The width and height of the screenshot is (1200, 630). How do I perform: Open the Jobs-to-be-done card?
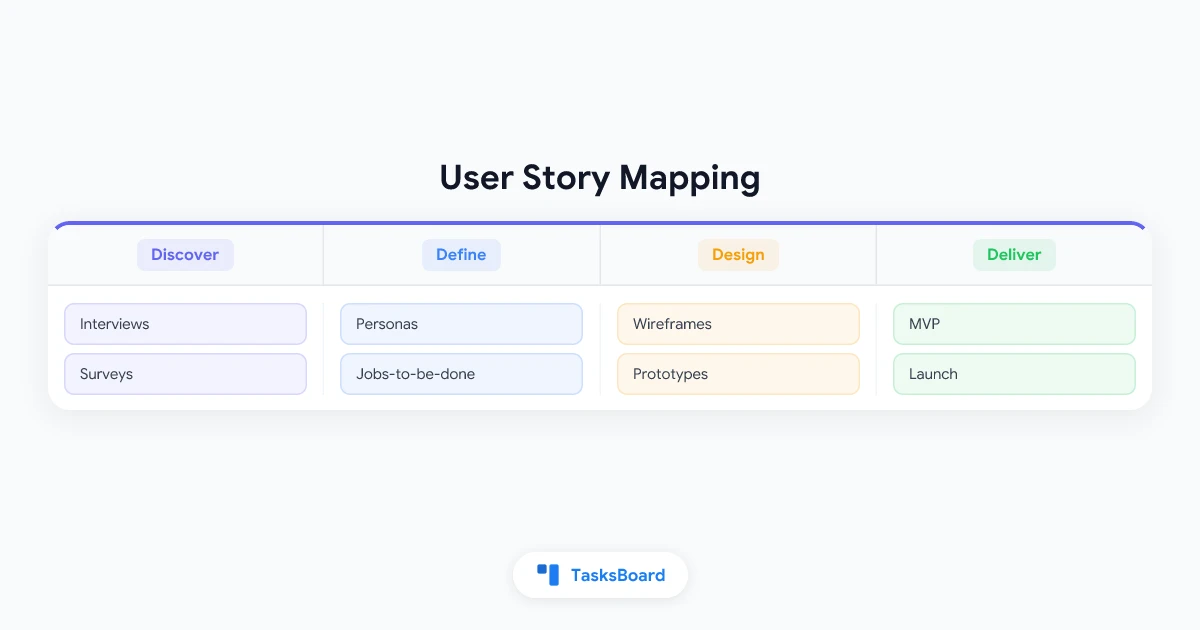point(461,374)
